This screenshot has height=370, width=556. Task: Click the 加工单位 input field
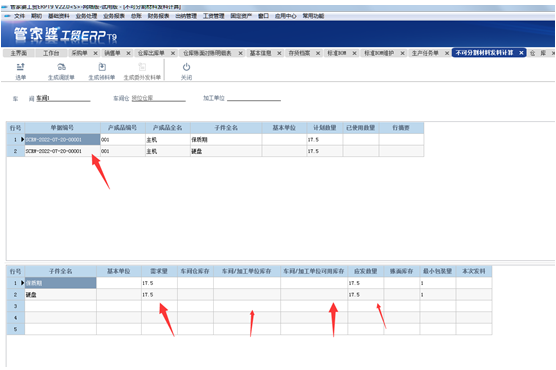(254, 98)
